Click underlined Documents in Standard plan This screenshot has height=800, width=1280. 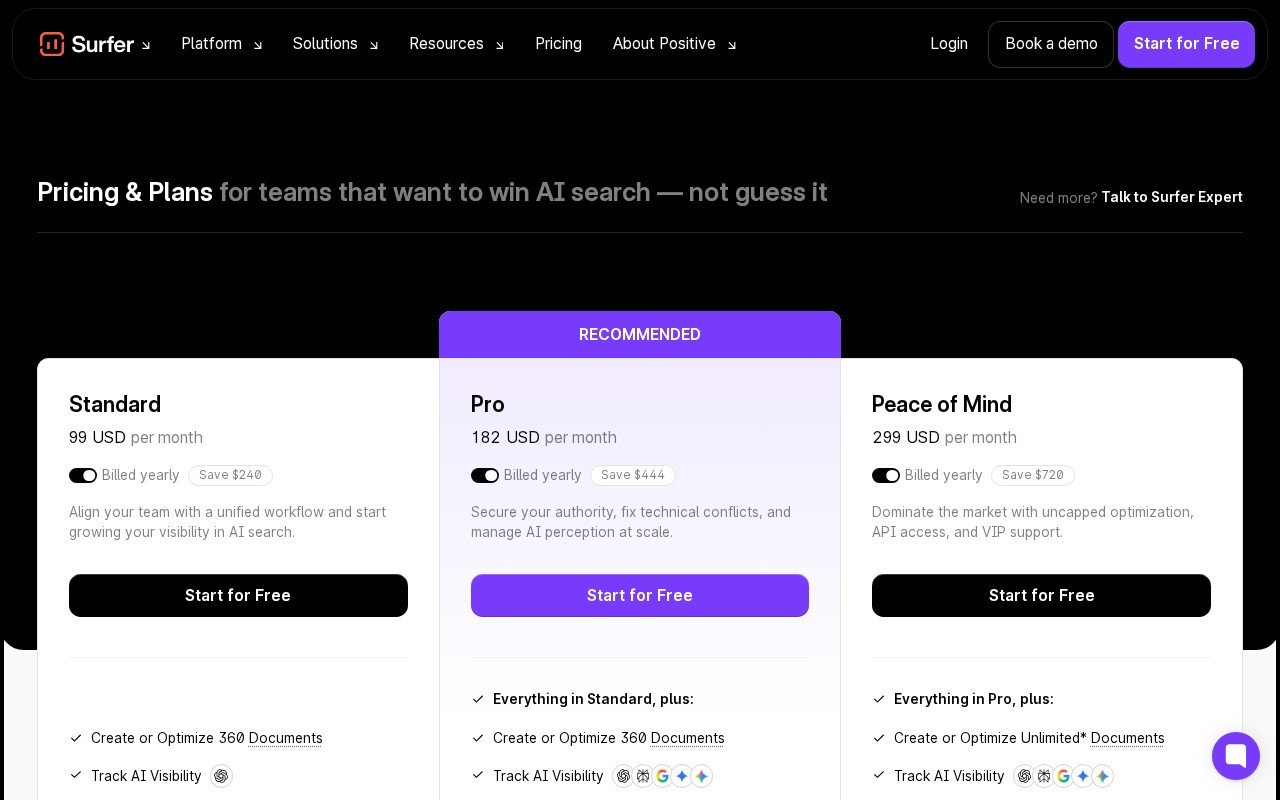click(286, 738)
